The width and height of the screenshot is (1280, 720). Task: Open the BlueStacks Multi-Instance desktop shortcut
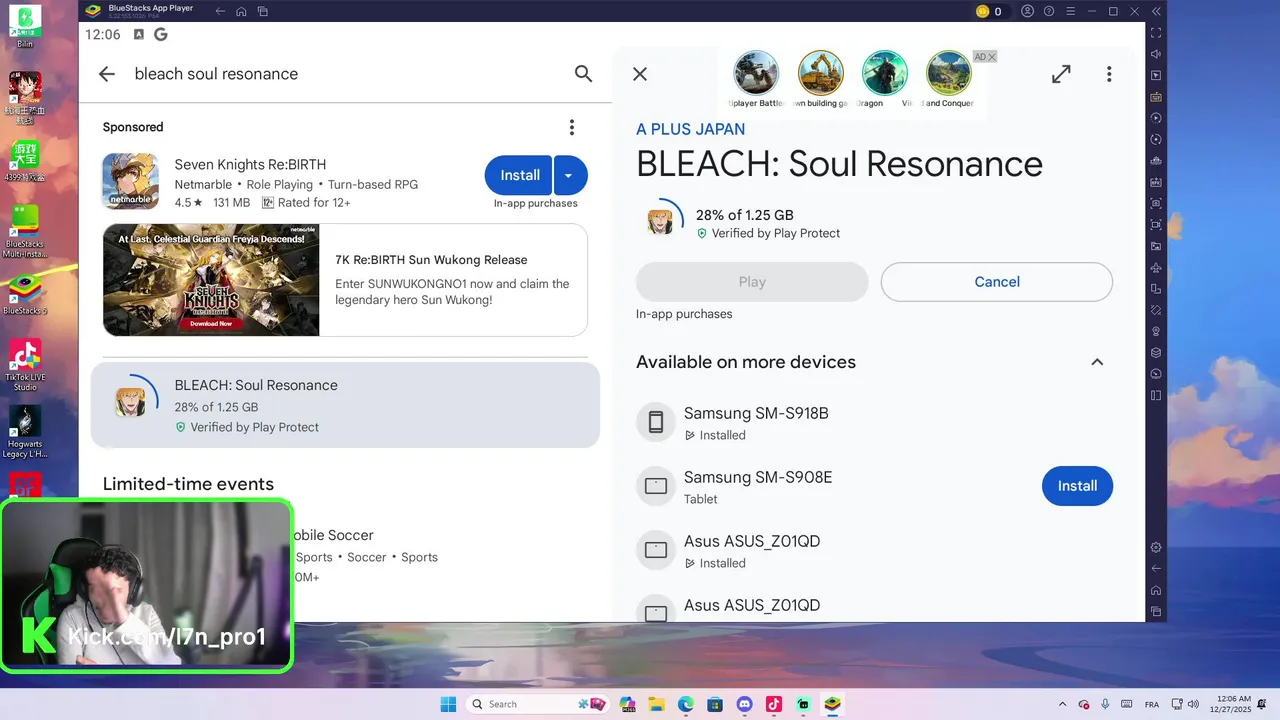point(25,231)
